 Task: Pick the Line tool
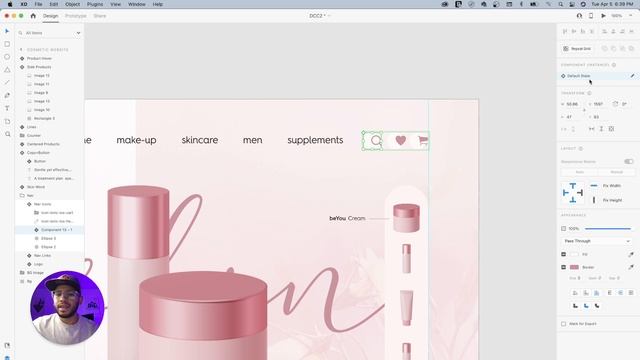point(7,82)
